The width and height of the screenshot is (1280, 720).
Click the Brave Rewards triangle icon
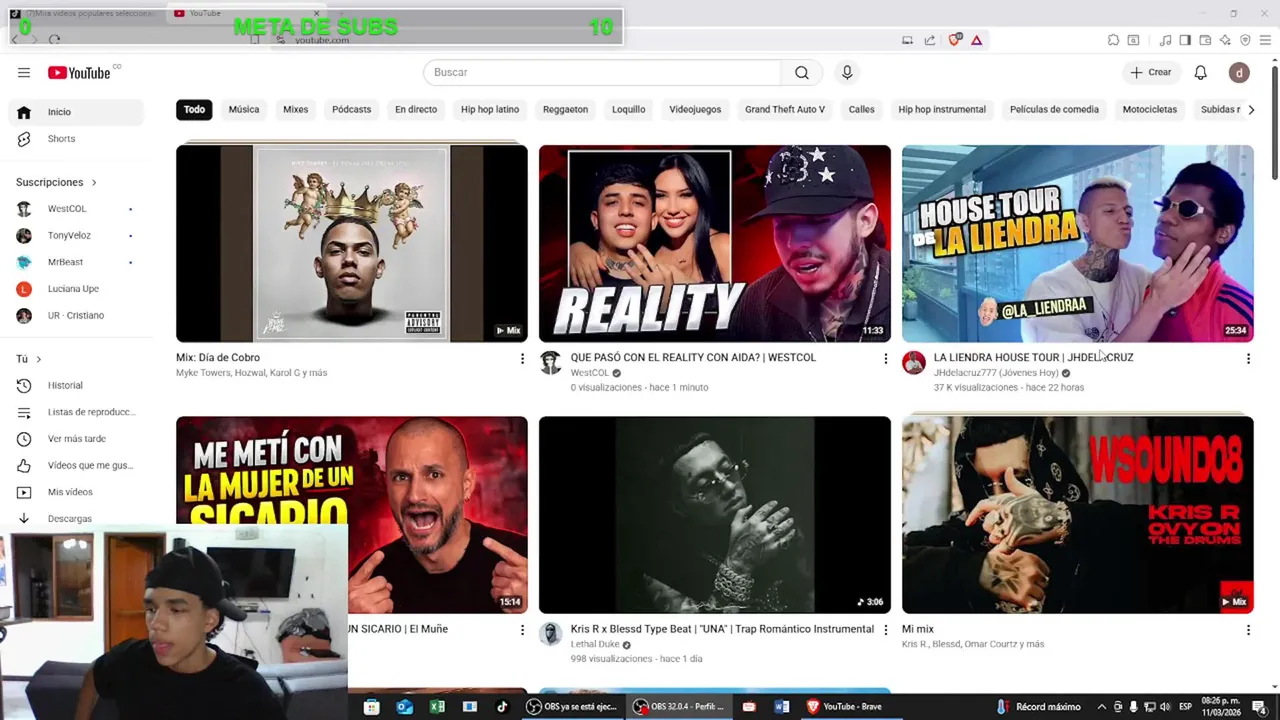[x=976, y=40]
